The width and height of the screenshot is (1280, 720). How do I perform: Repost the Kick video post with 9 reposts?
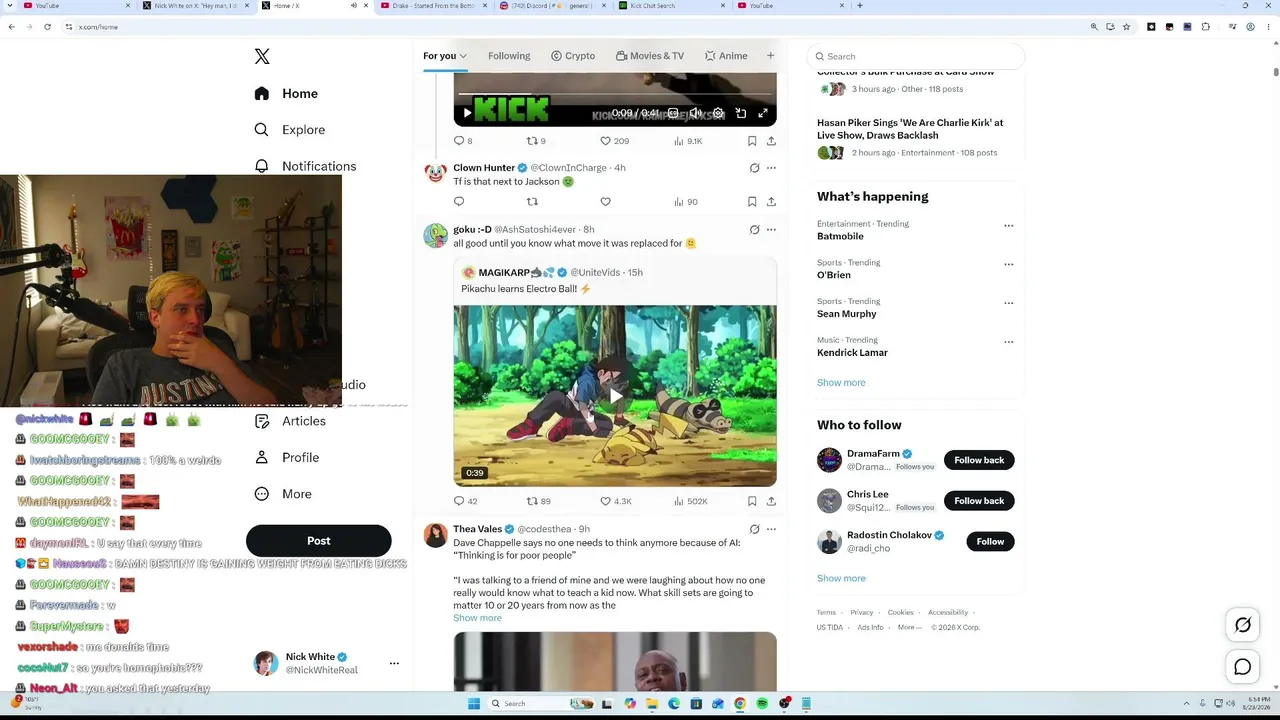click(536, 141)
